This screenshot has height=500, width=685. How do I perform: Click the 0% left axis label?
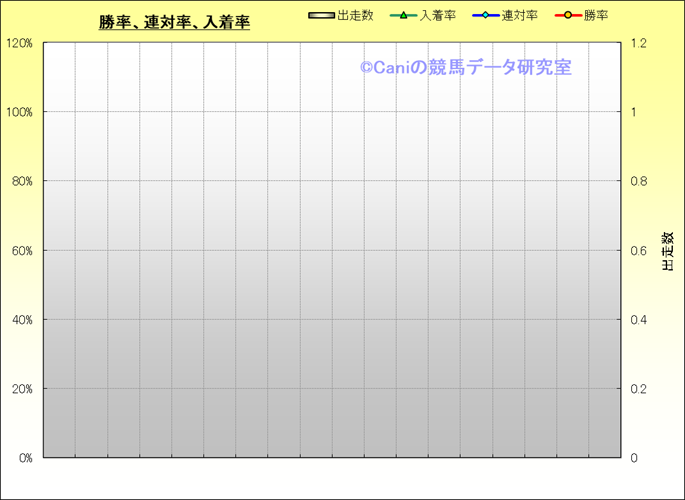coord(24,458)
